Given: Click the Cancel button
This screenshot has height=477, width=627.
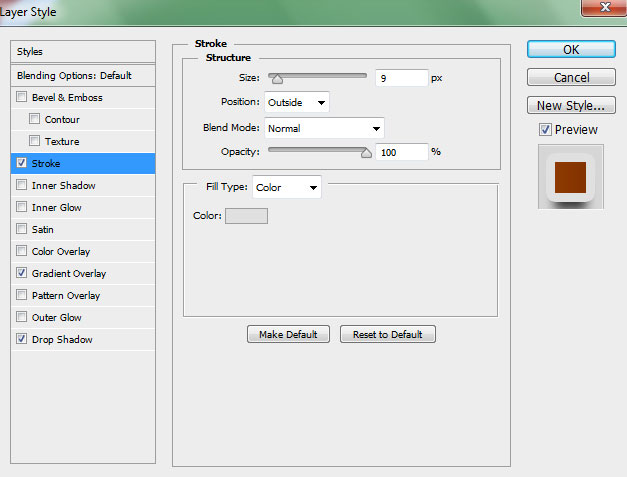Looking at the screenshot, I should pos(571,77).
